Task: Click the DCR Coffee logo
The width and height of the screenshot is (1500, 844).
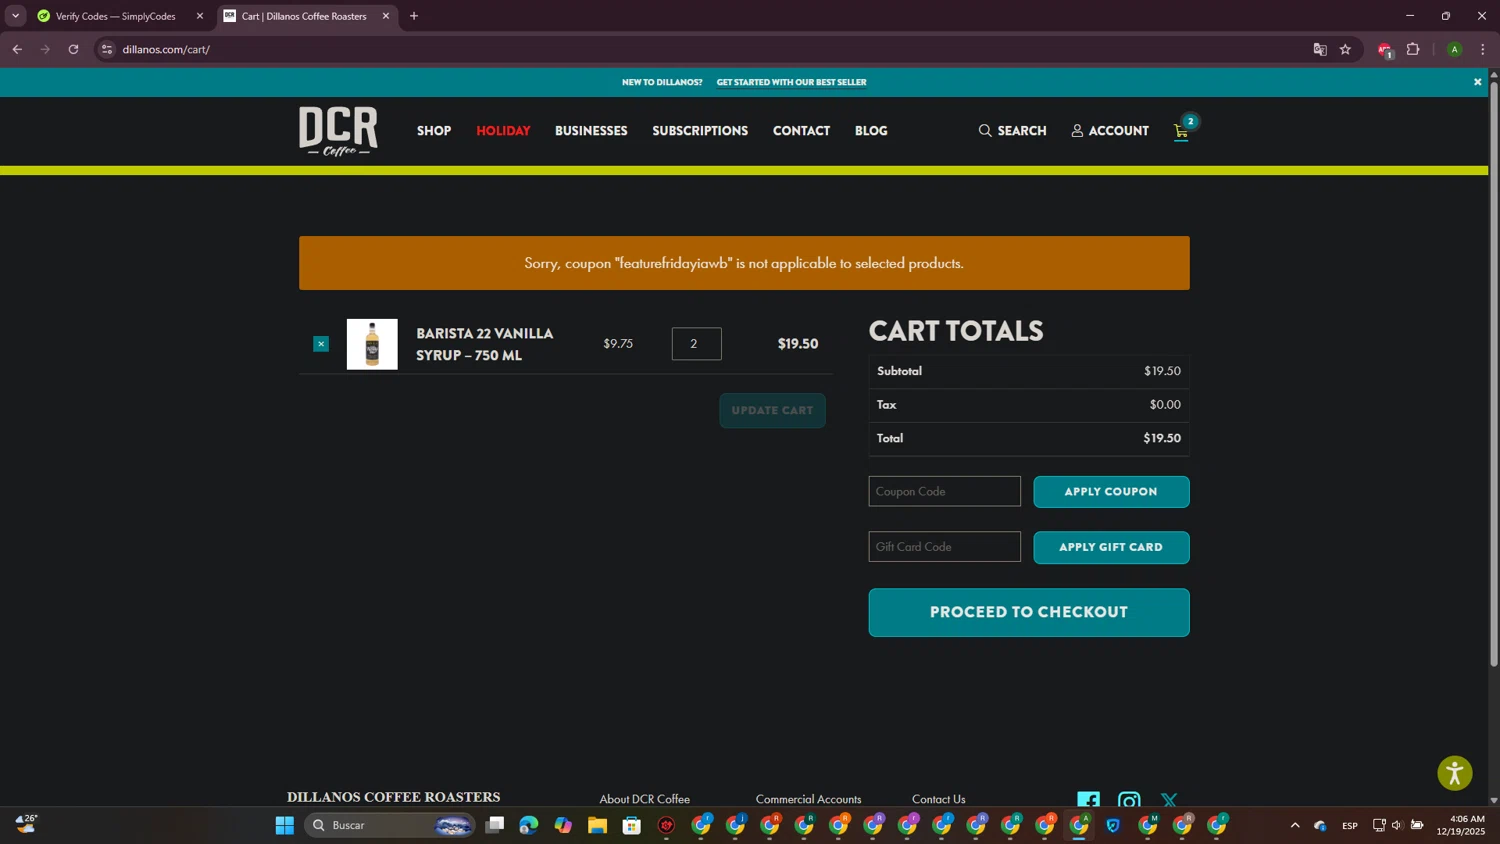Action: point(338,131)
